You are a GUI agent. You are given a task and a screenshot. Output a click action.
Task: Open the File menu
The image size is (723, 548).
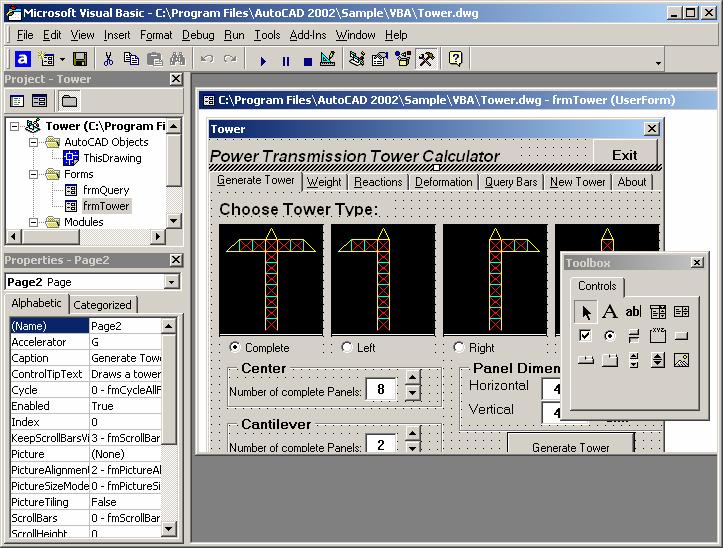point(25,35)
